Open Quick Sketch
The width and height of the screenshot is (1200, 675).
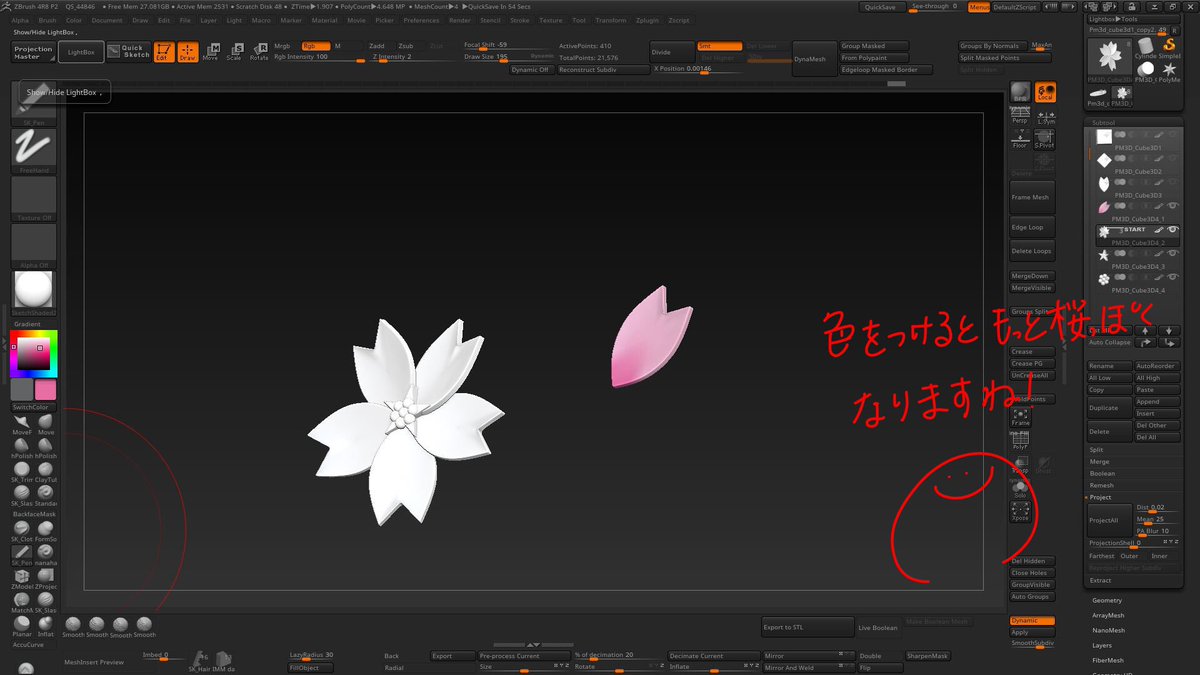(x=128, y=51)
